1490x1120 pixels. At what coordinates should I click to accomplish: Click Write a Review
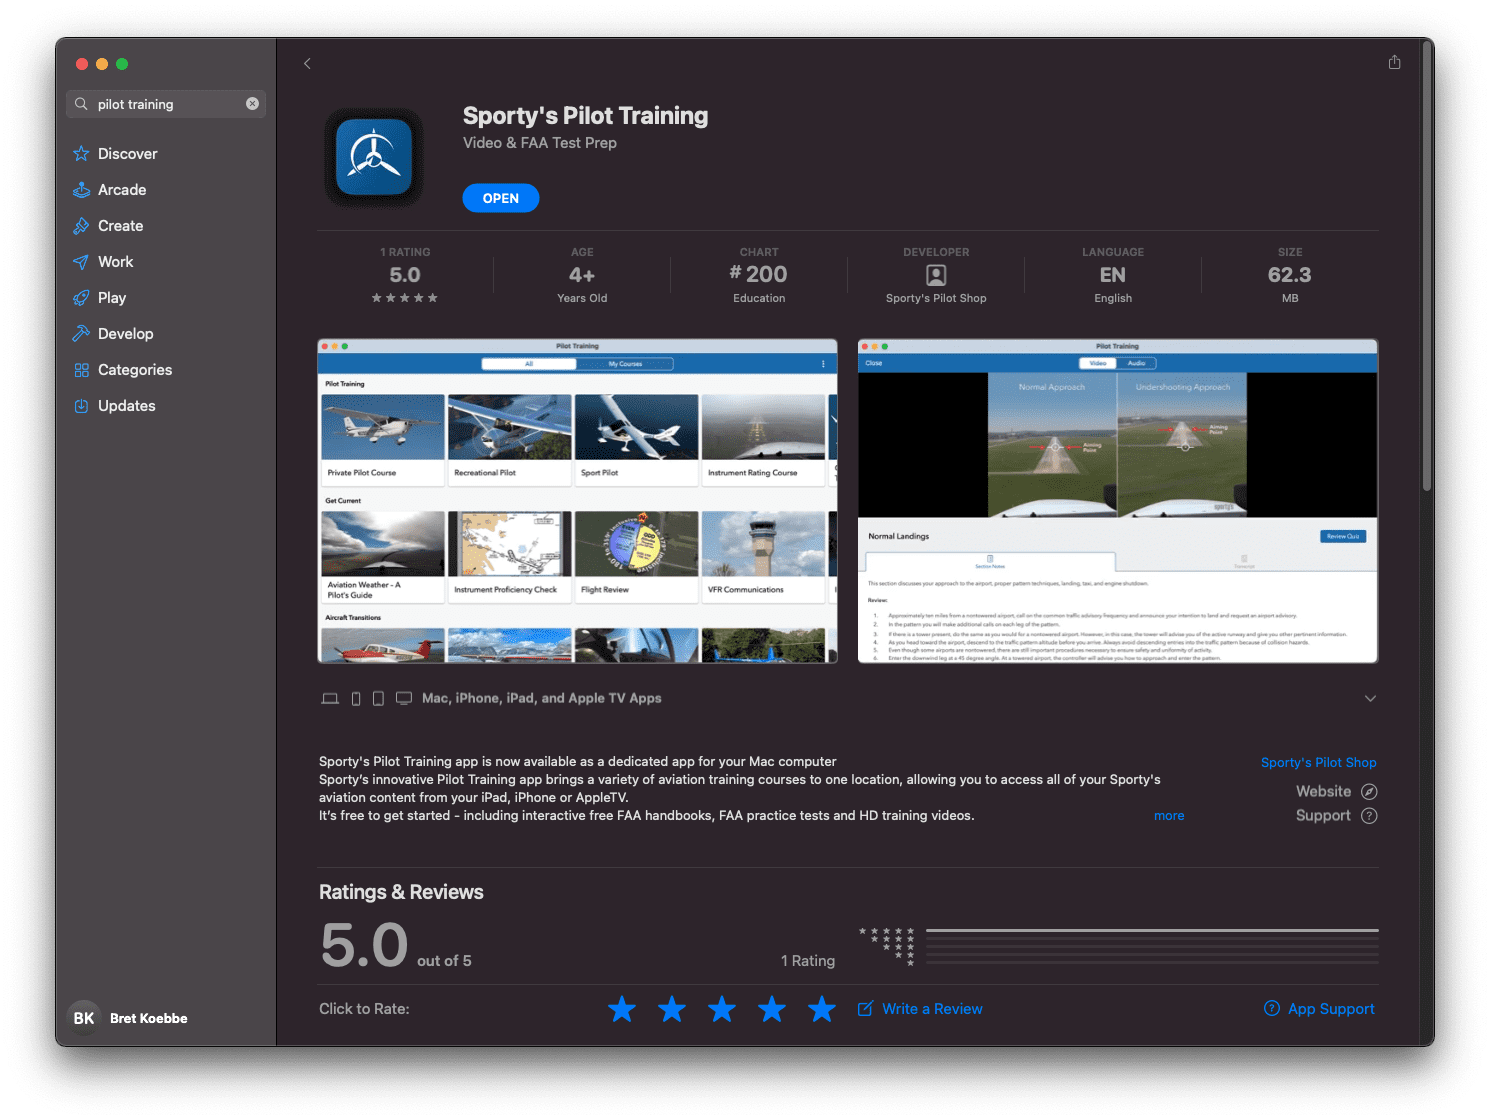920,1009
